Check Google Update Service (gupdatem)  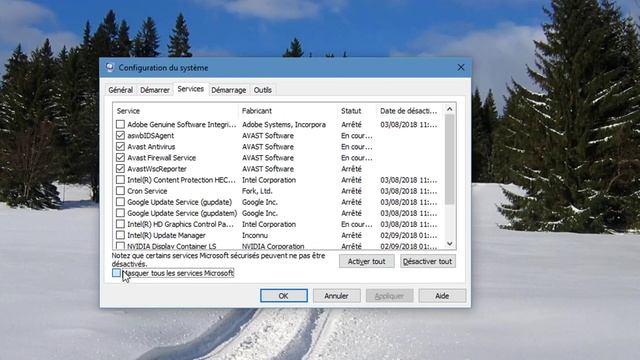[120, 213]
